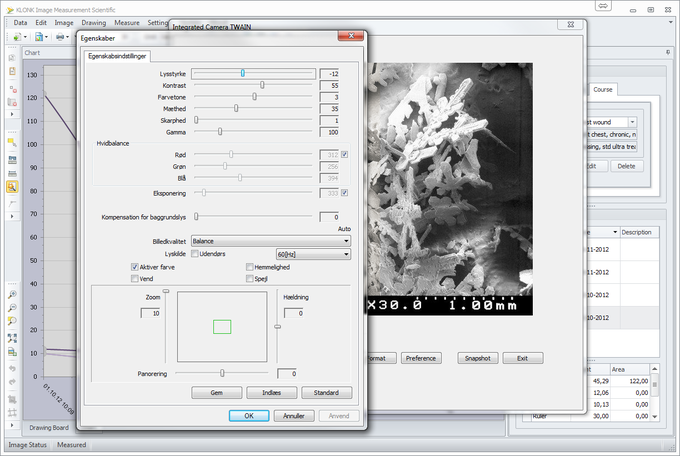Open the Billedkvalitet Balance dropdown
This screenshot has width=680, height=456.
(271, 241)
